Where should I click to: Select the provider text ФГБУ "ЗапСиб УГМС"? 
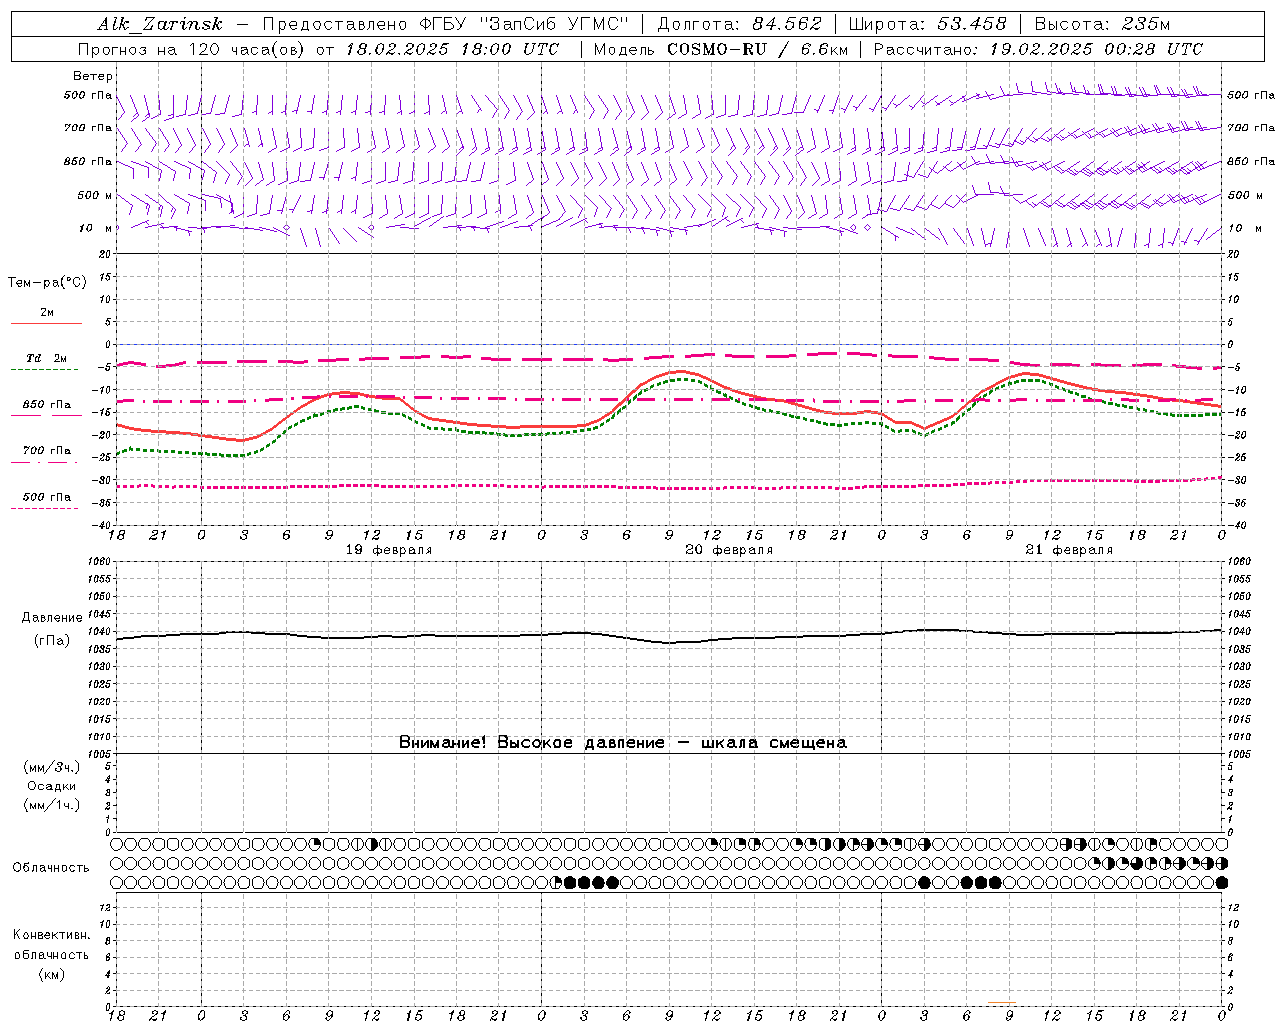point(526,24)
